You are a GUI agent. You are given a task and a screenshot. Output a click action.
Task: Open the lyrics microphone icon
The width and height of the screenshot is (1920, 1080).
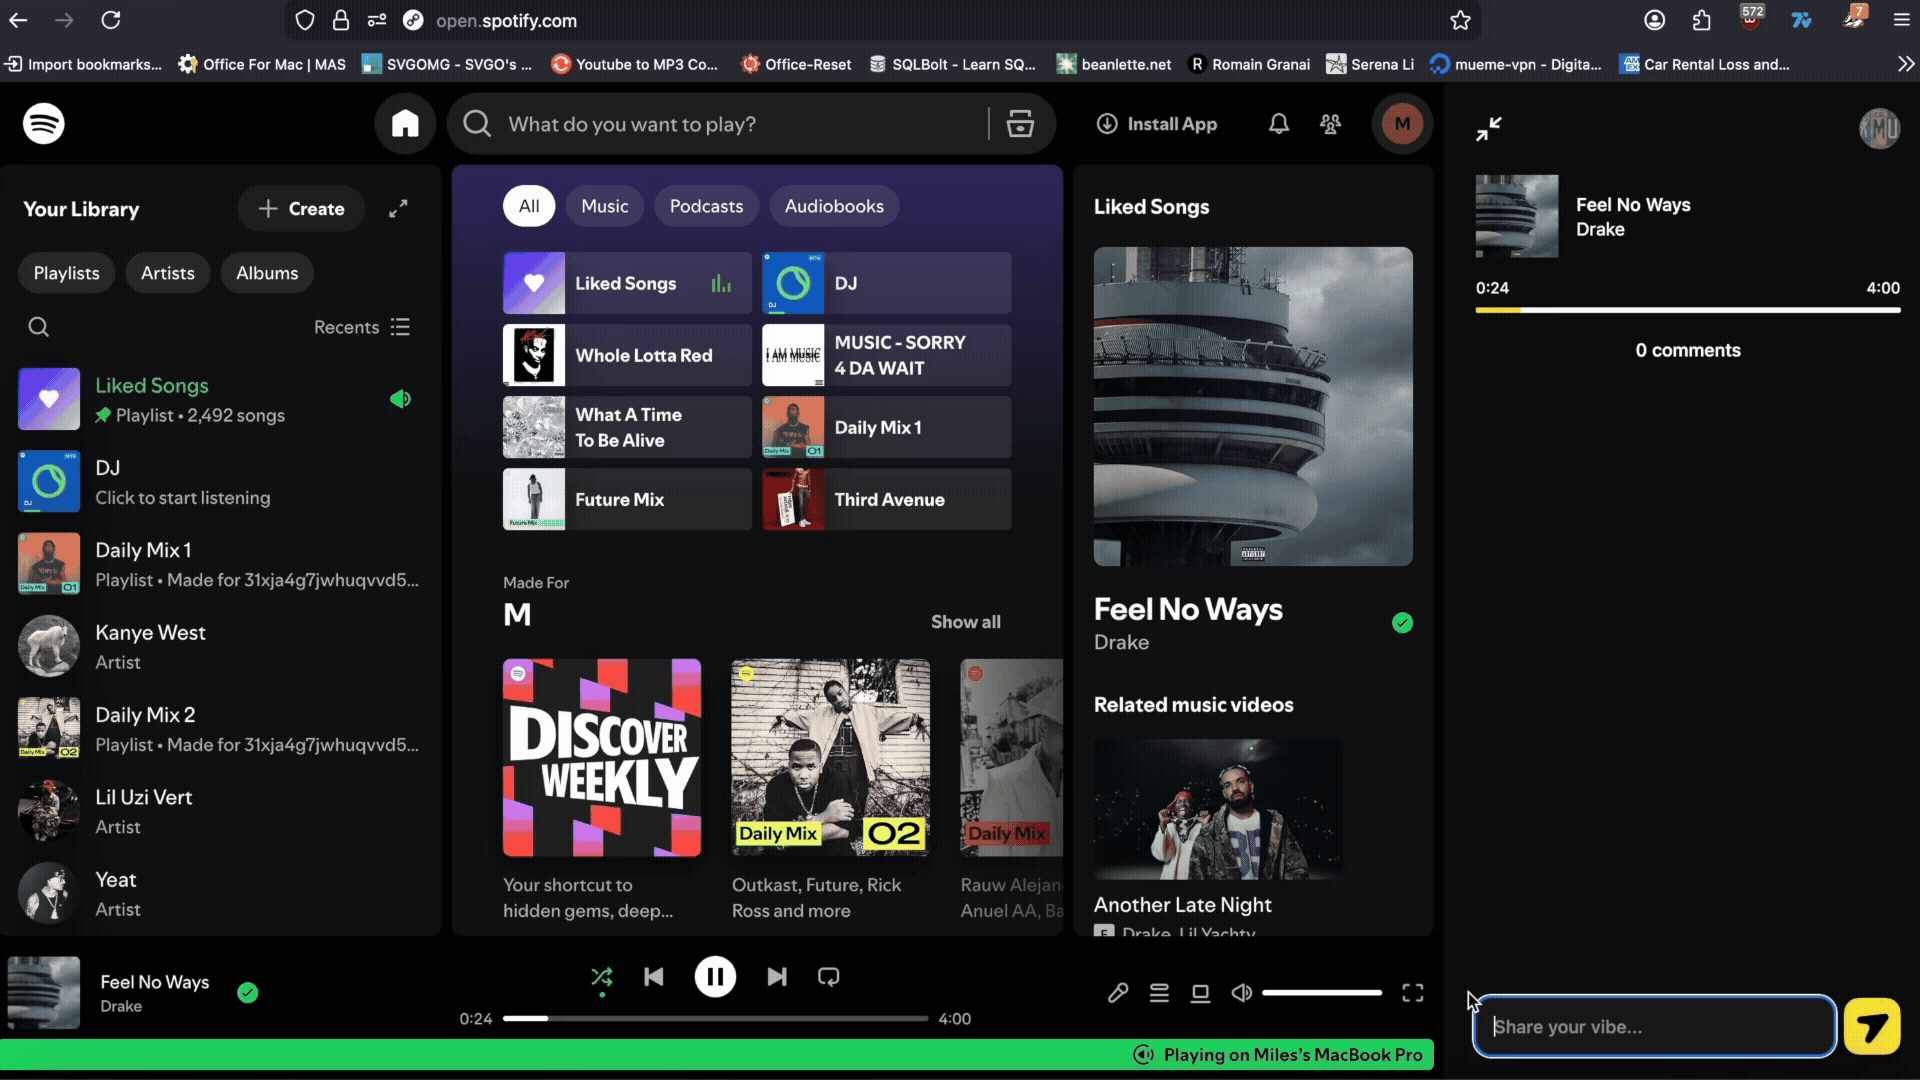pyautogui.click(x=1118, y=993)
